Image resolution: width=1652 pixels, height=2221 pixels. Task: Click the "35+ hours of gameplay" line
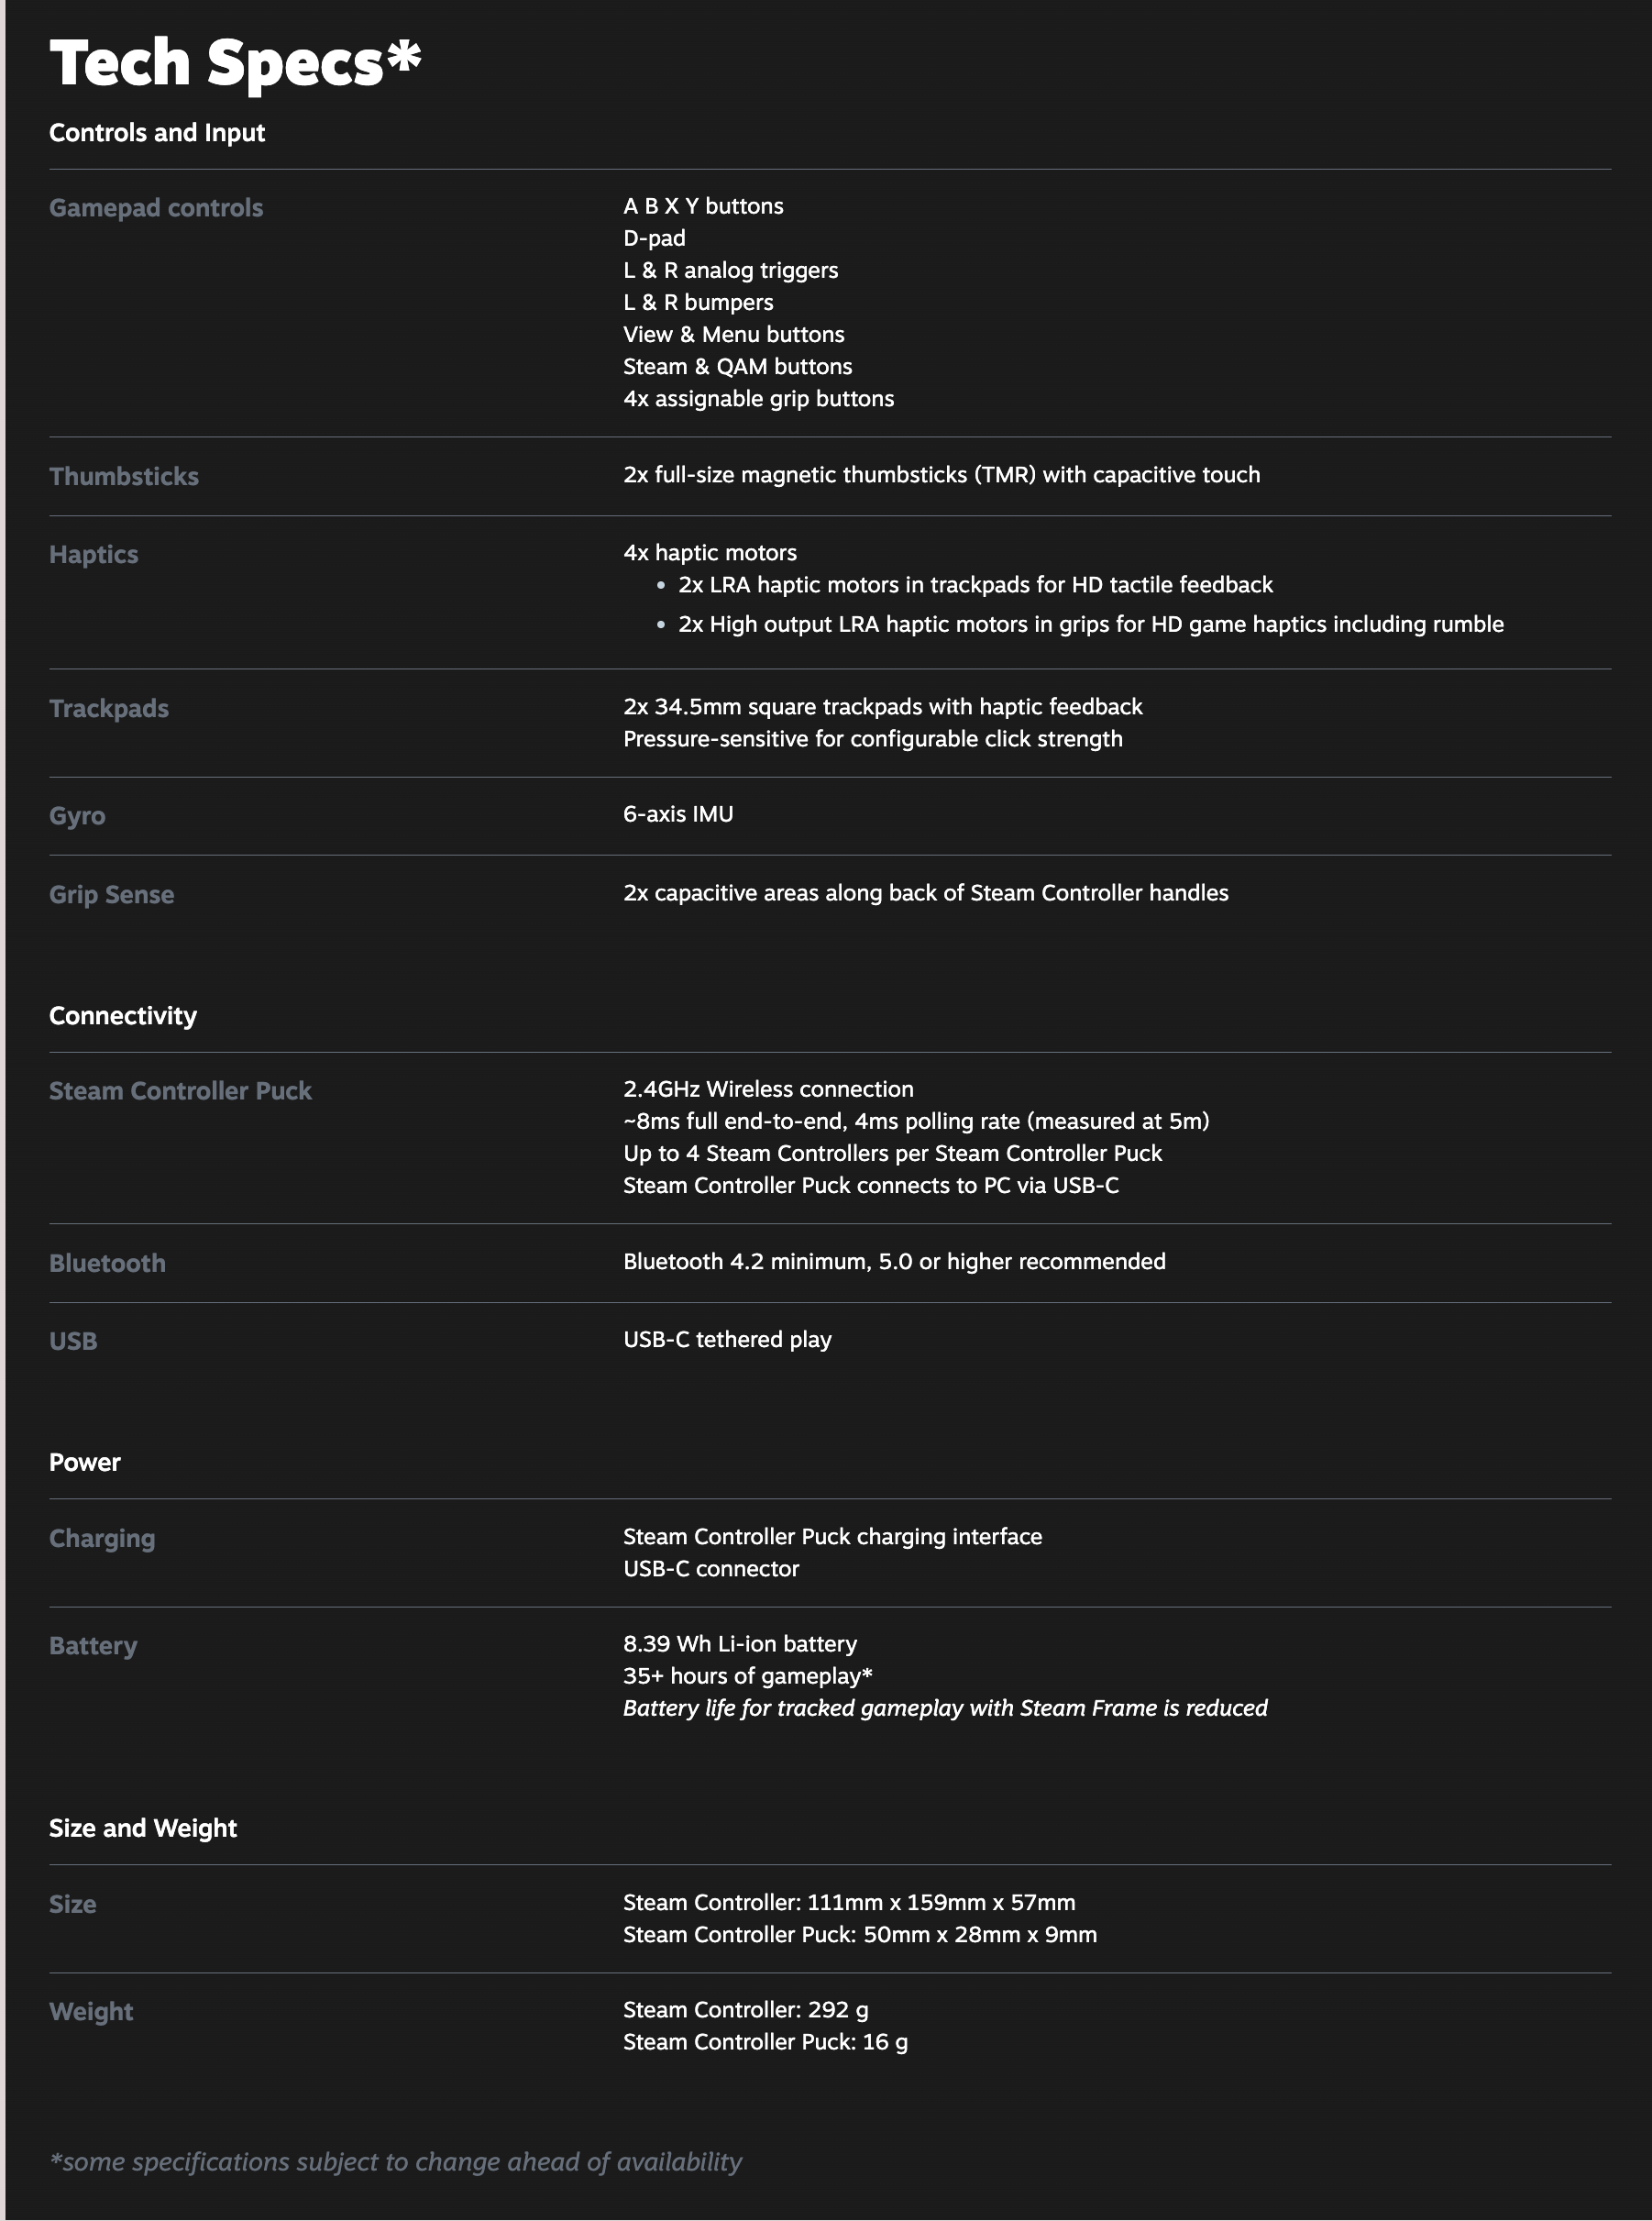[747, 1676]
